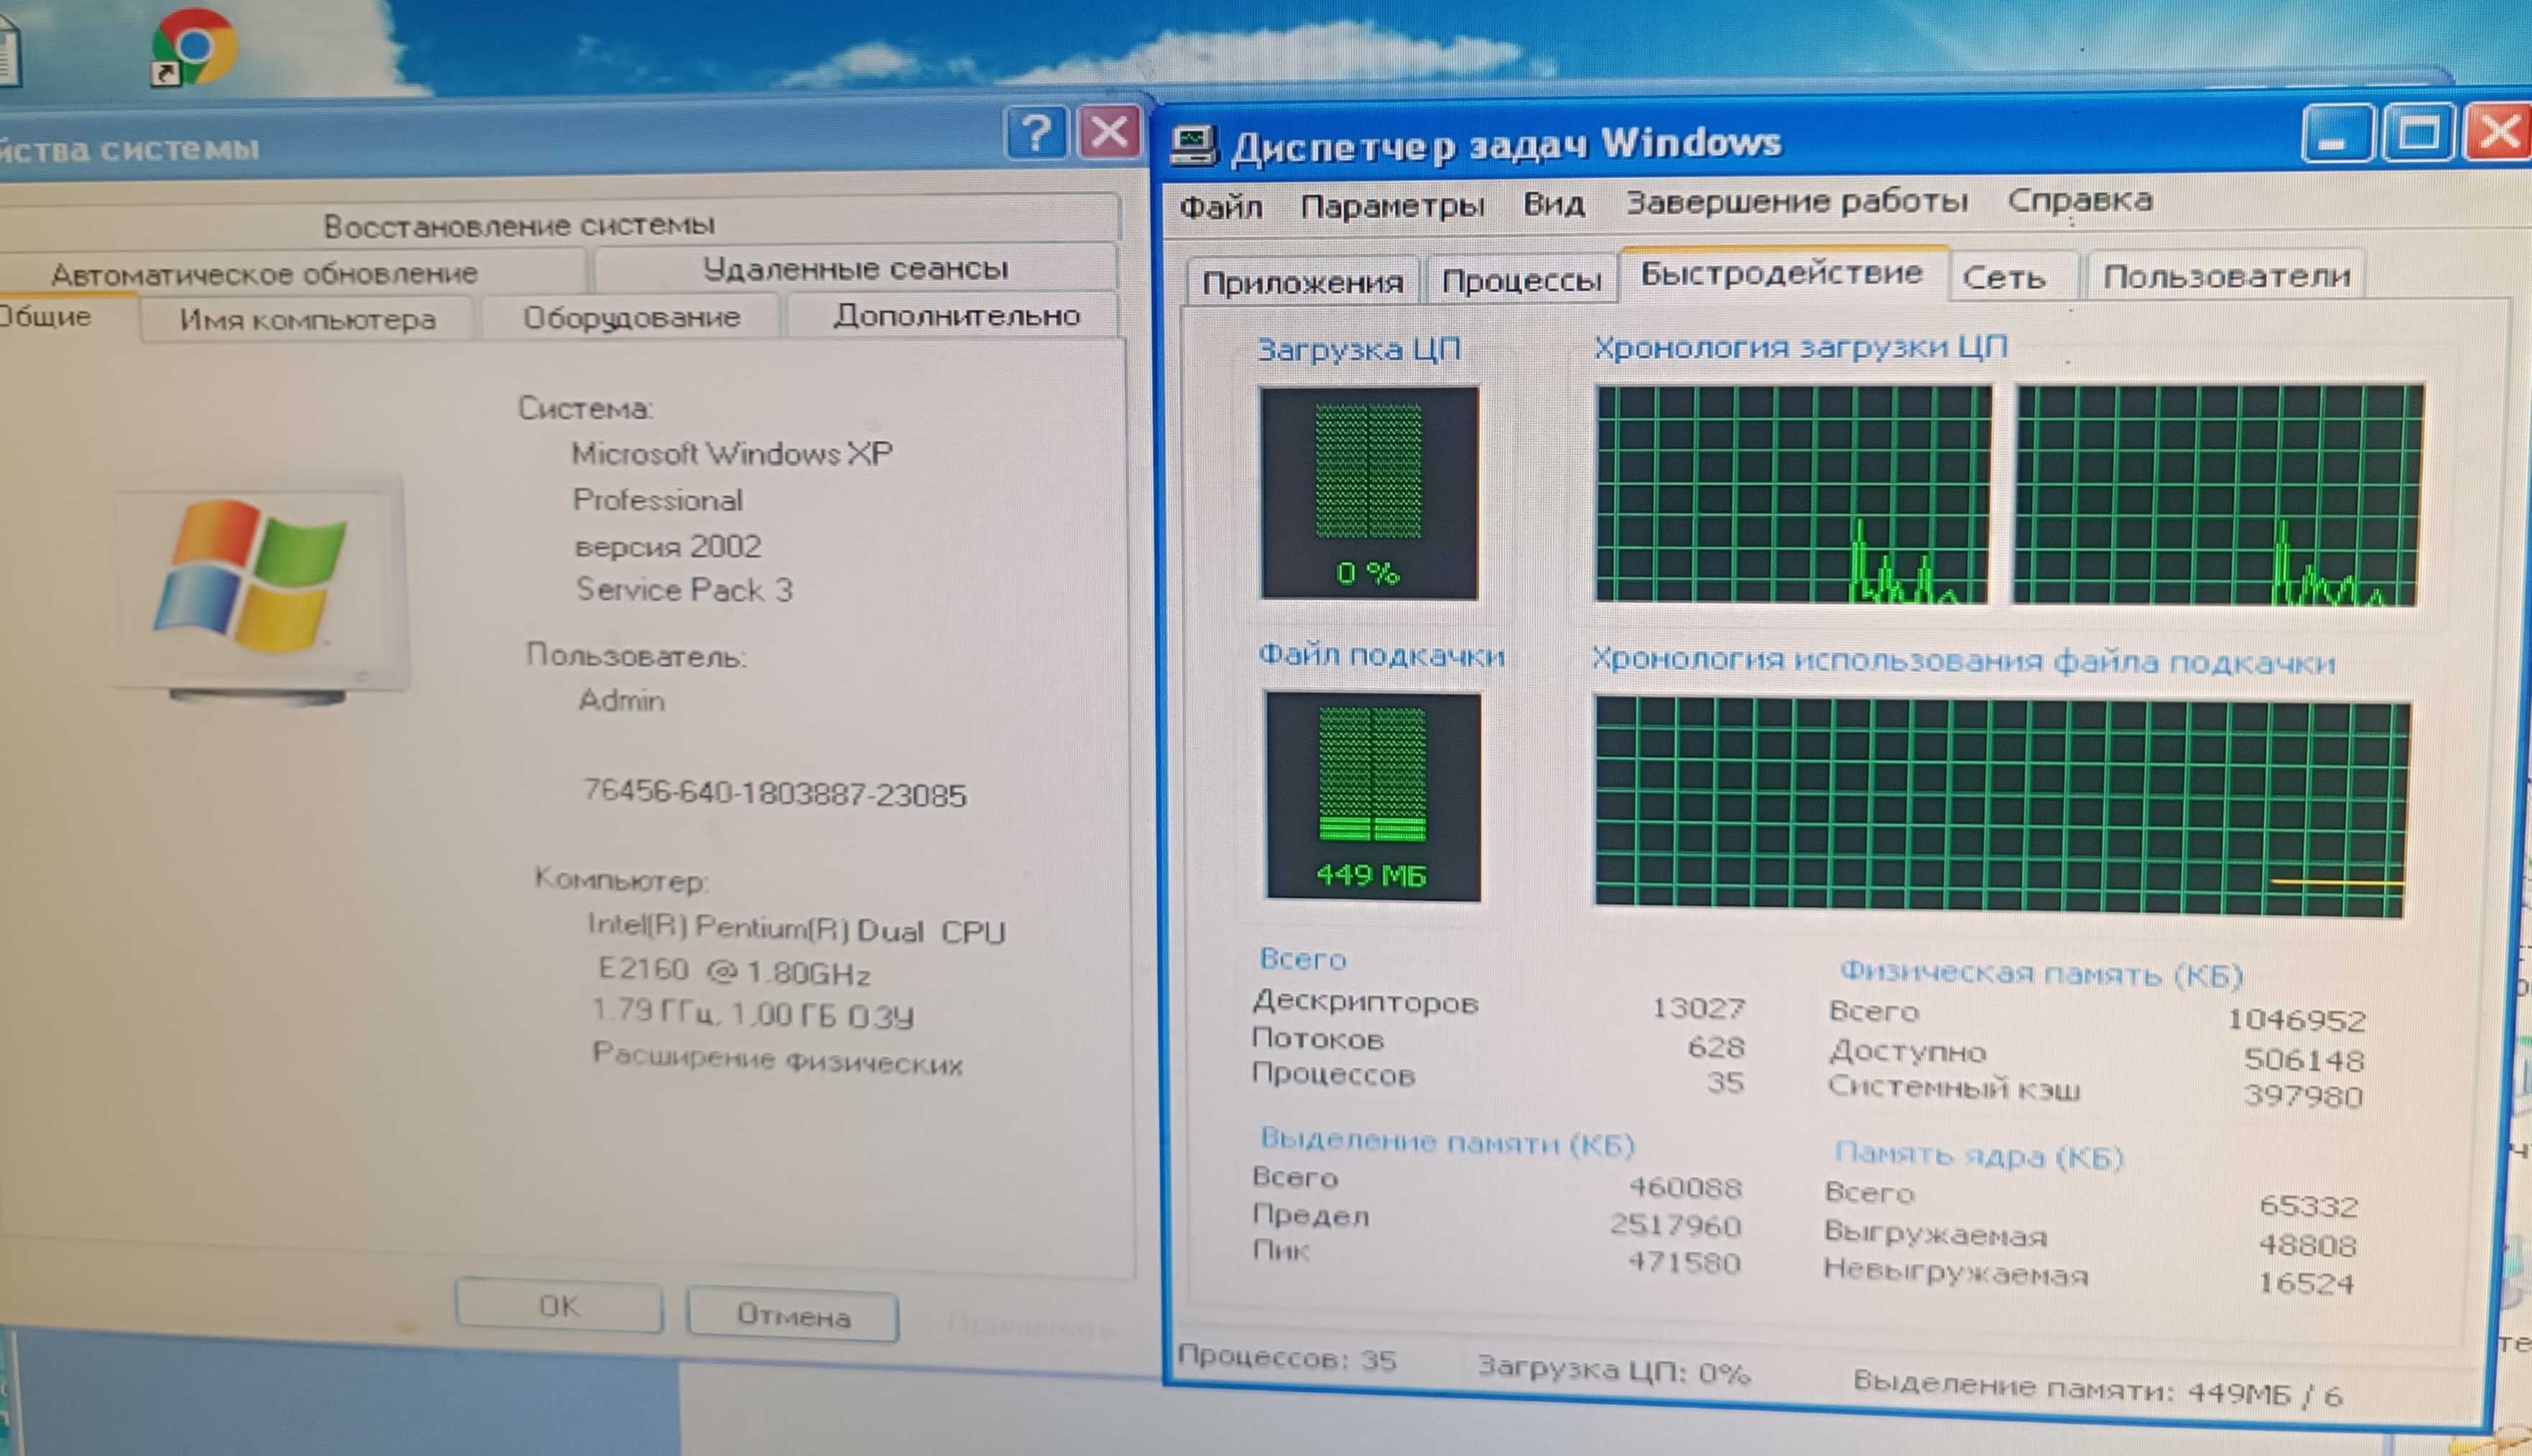
Task: Open the Имя компьютера tab
Action: [x=308, y=320]
